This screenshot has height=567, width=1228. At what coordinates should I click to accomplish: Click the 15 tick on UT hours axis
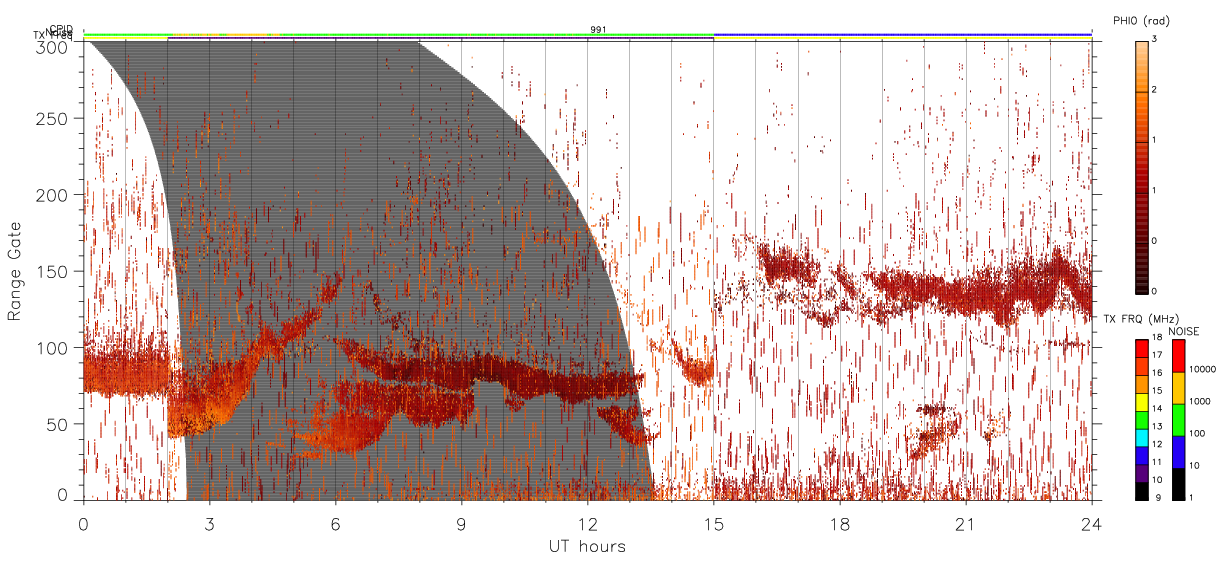pos(713,524)
